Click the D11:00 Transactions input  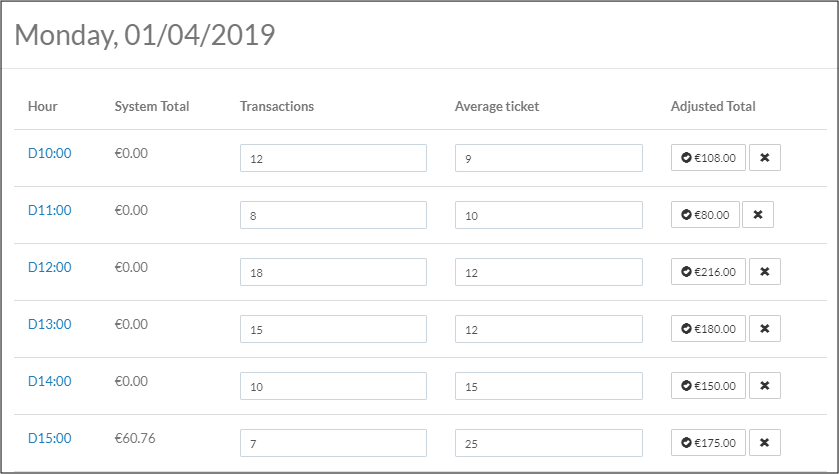(x=333, y=215)
